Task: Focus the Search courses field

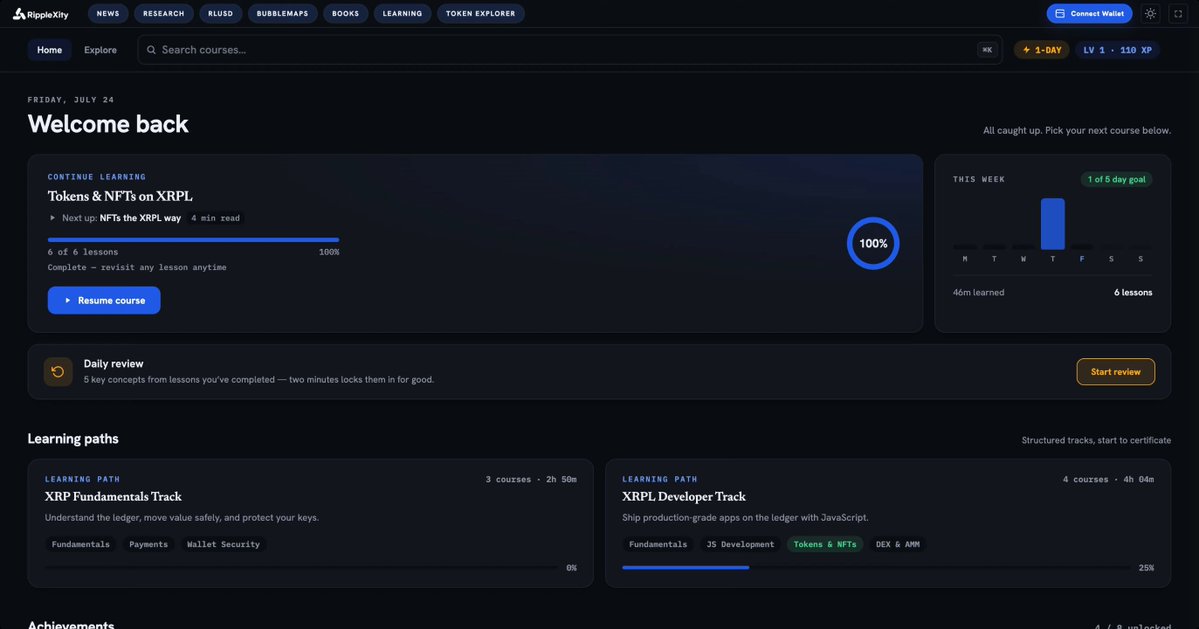Action: click(570, 50)
